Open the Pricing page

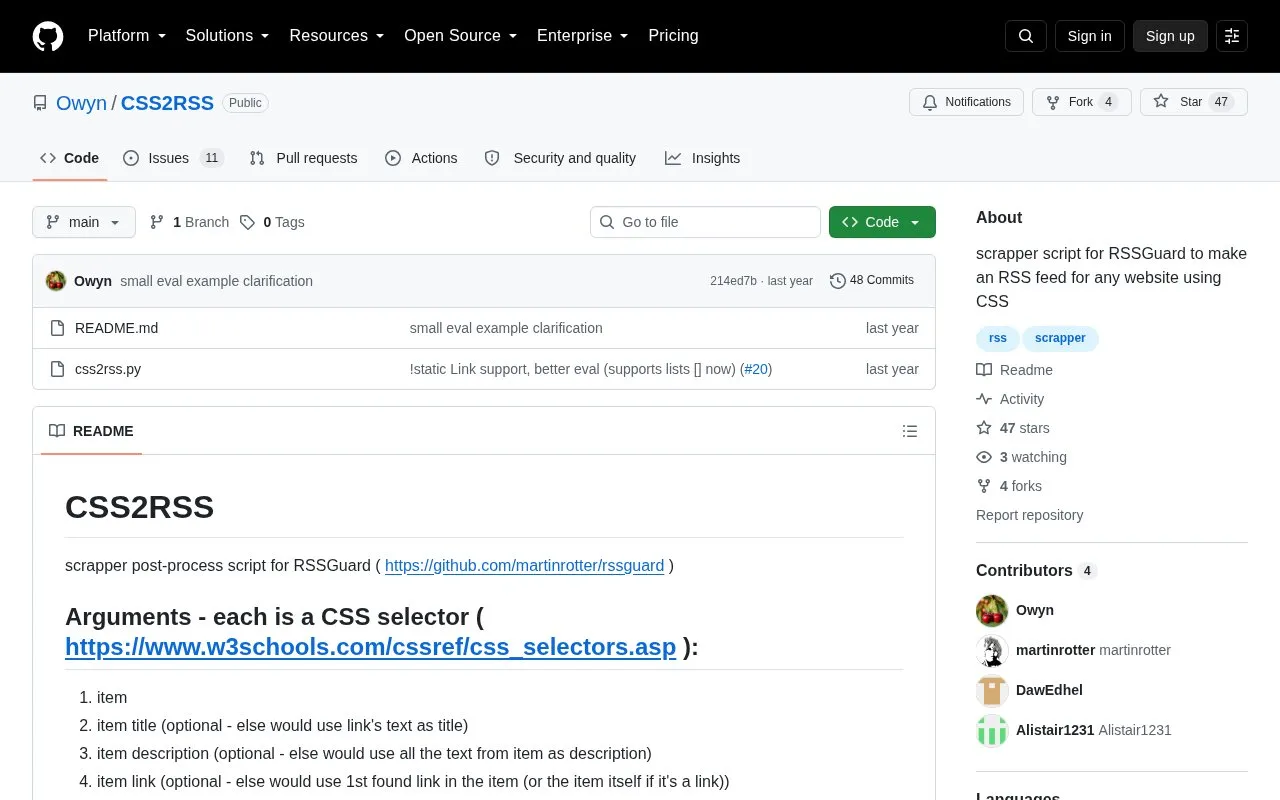[673, 36]
